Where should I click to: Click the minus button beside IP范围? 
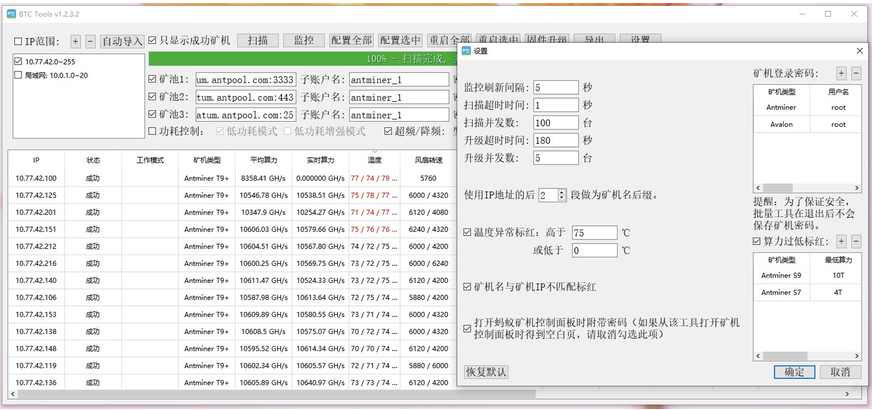coord(90,41)
